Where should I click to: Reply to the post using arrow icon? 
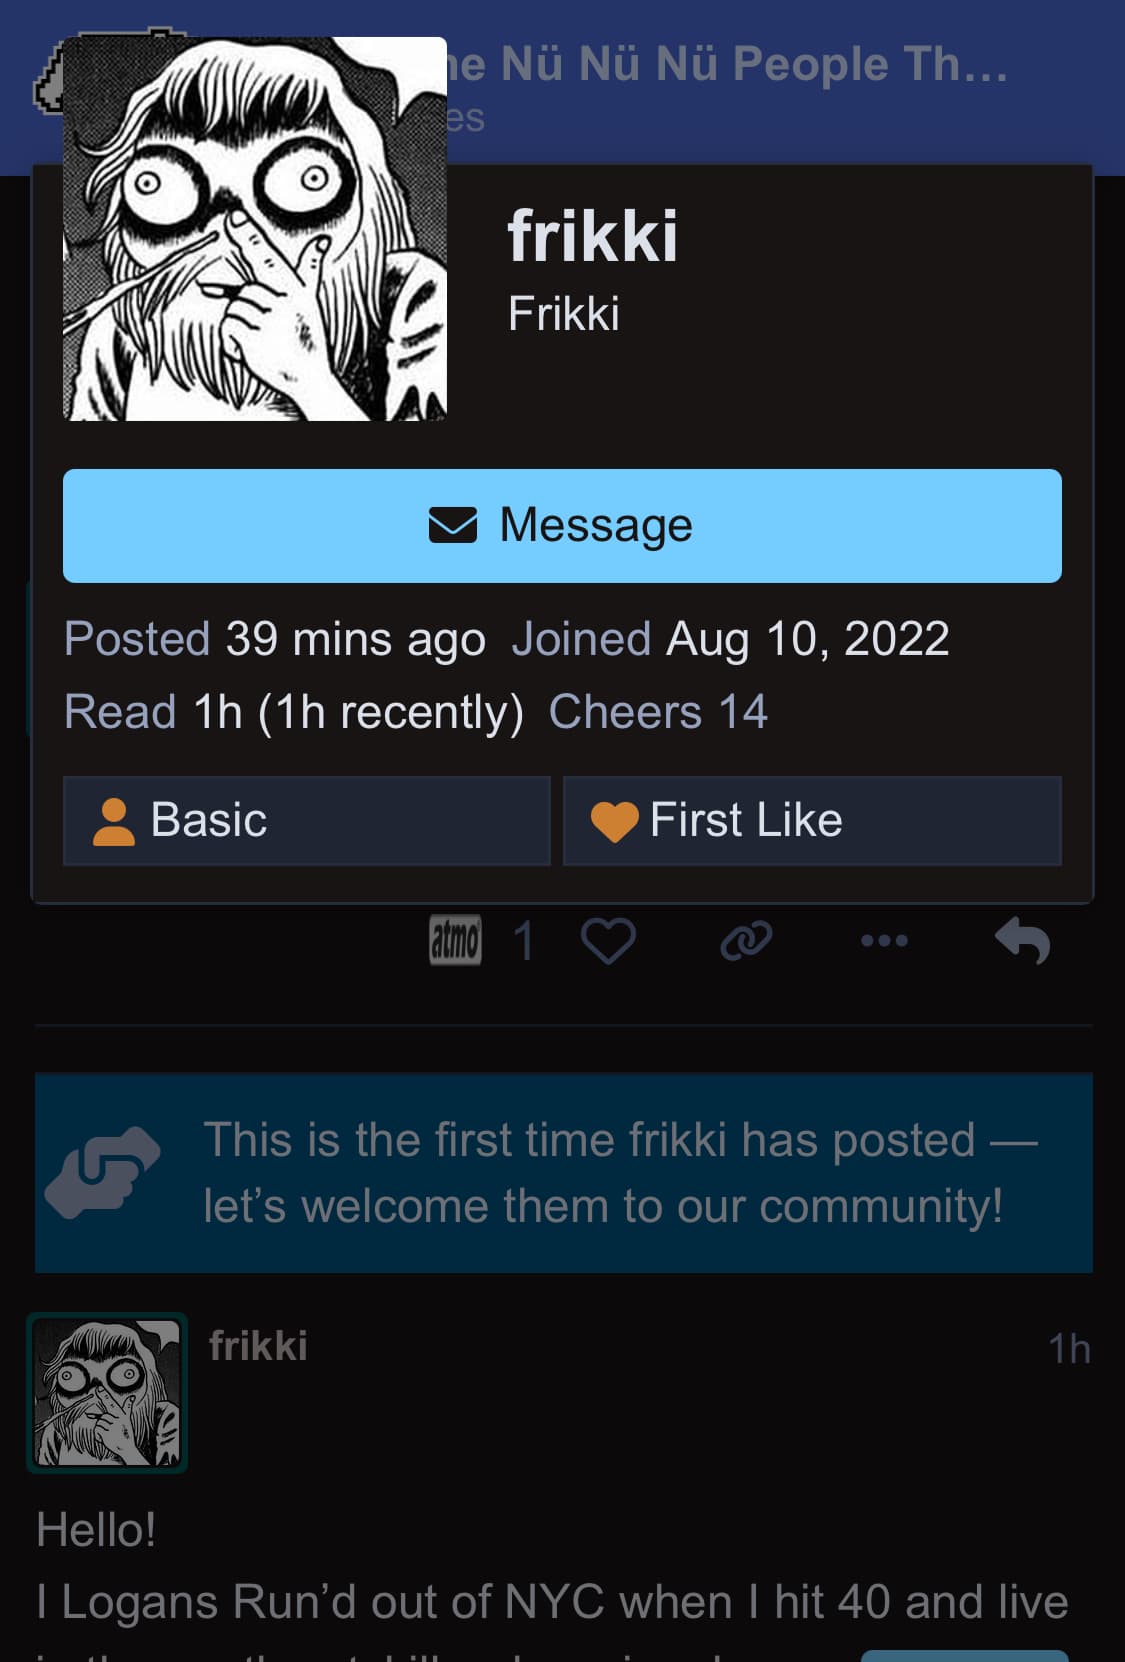(x=1022, y=941)
